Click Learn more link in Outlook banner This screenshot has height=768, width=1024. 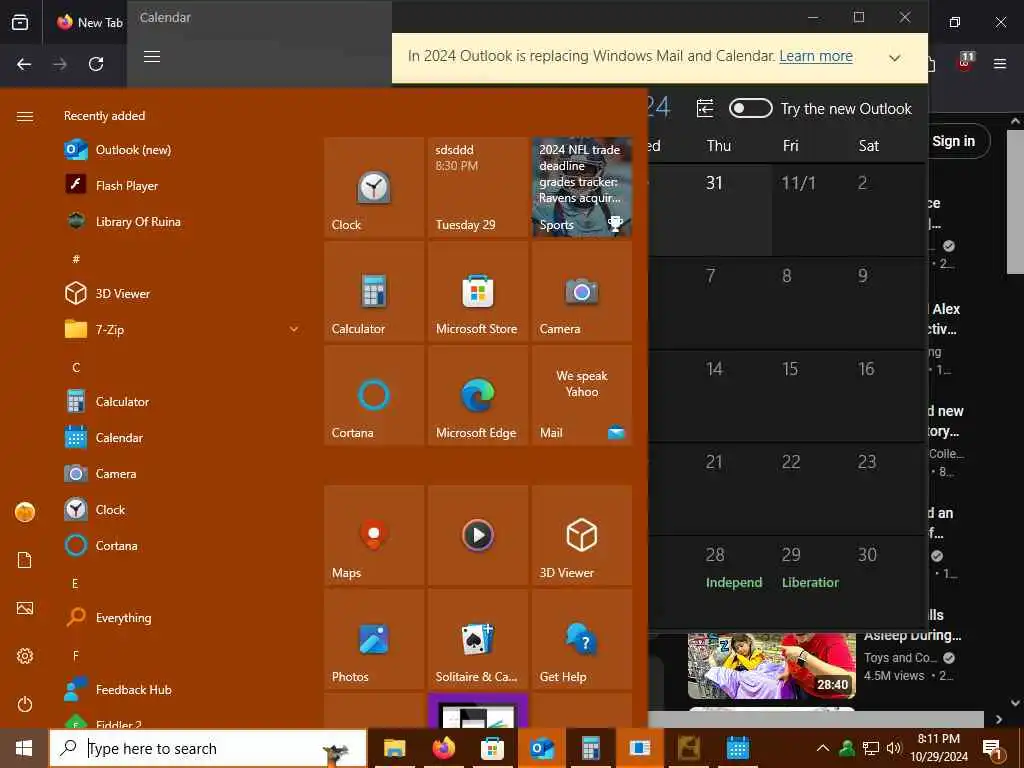tap(816, 56)
